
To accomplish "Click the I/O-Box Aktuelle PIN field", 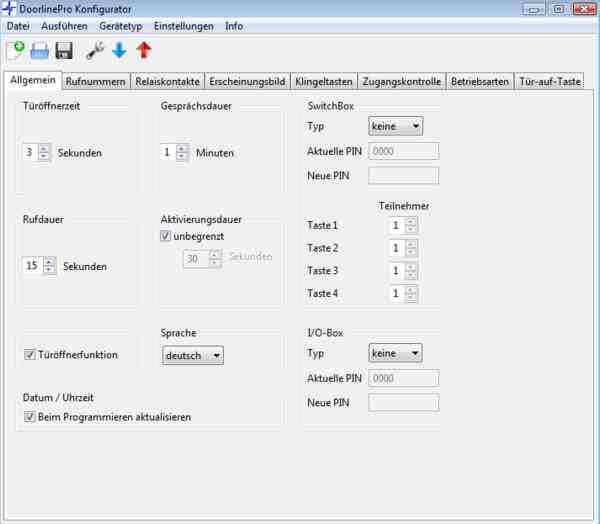I will [404, 378].
